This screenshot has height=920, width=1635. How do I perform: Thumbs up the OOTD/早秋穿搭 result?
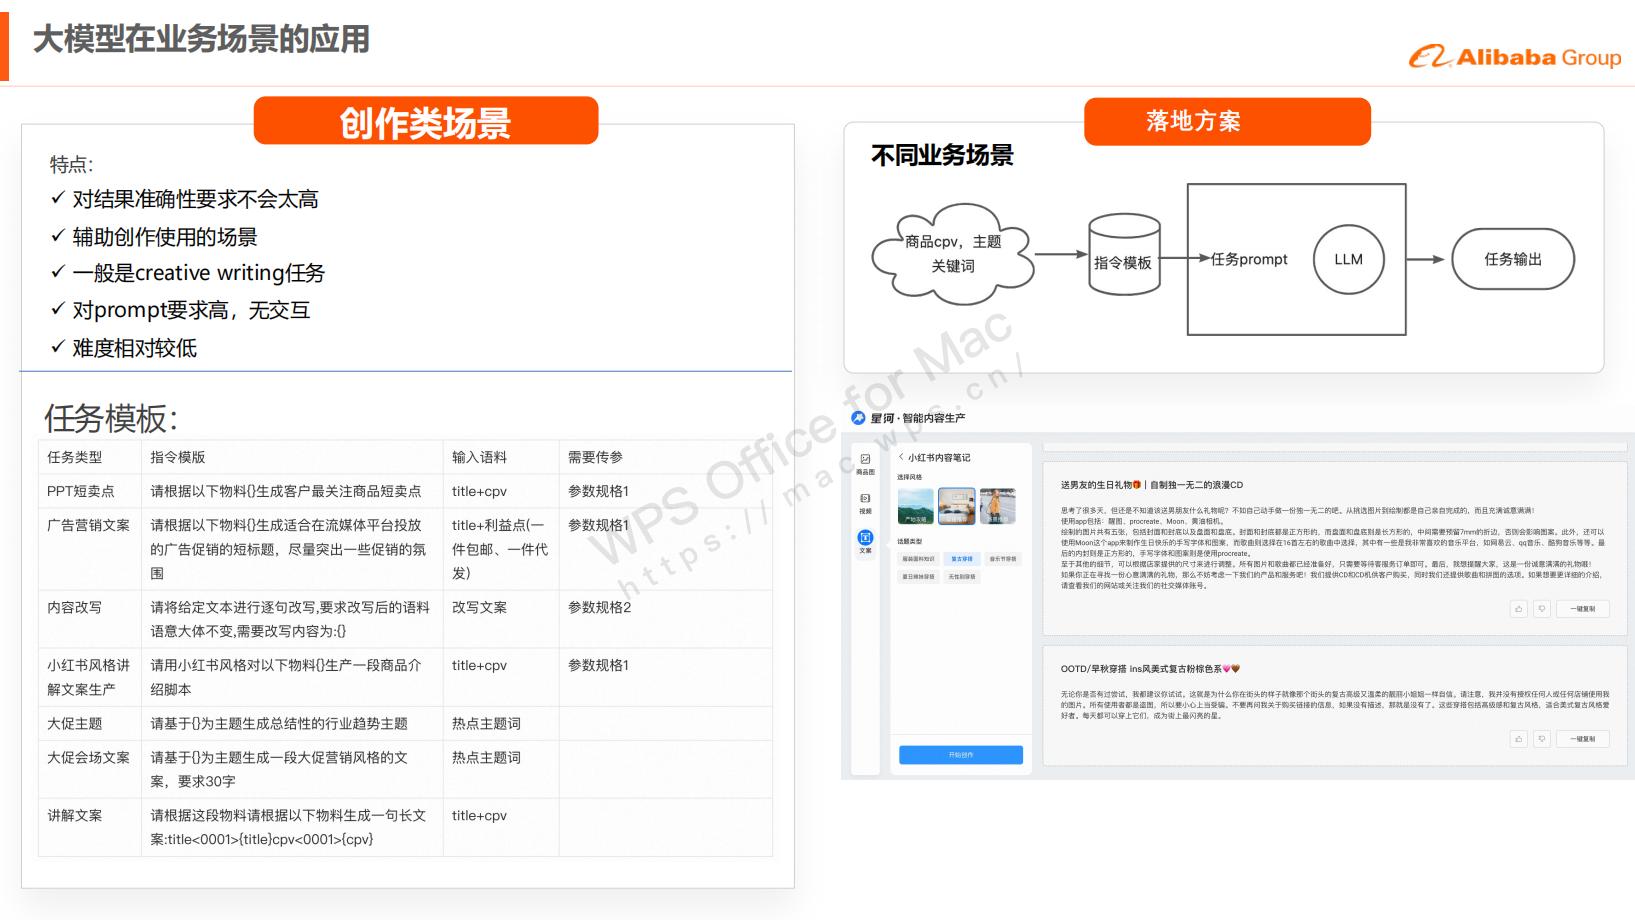pos(1519,738)
